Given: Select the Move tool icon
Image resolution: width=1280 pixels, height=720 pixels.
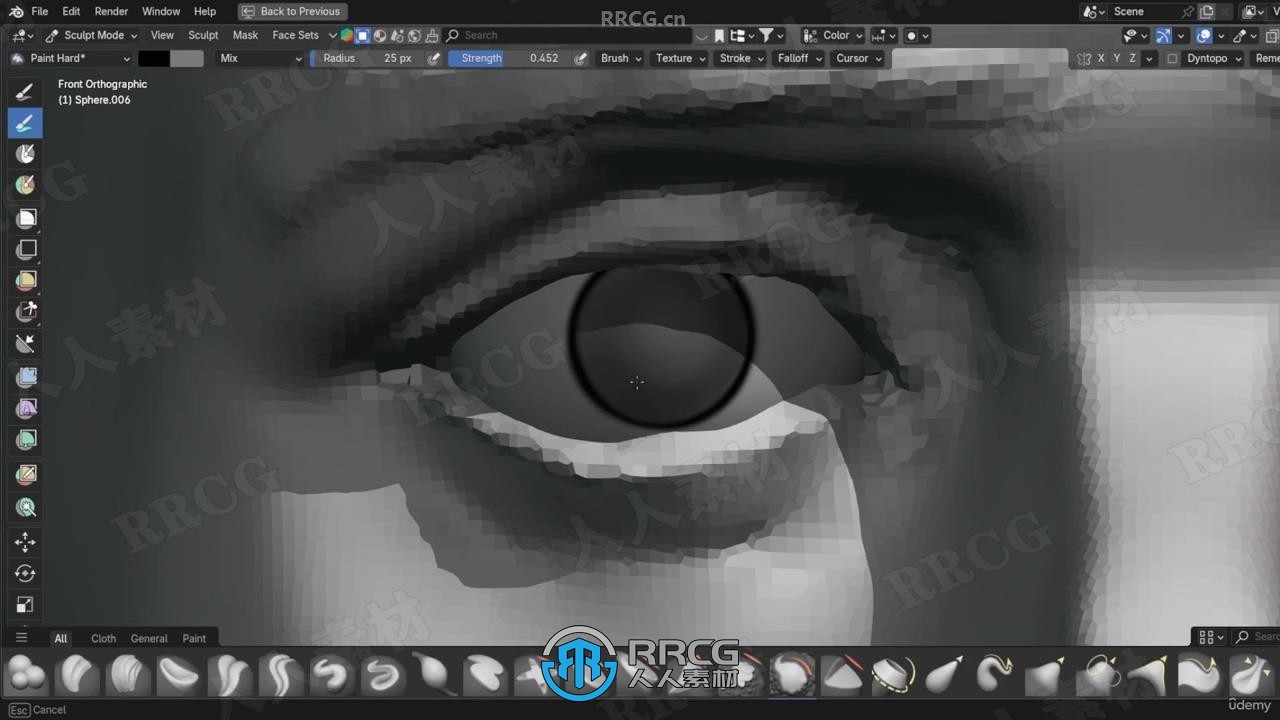Looking at the screenshot, I should 25,541.
